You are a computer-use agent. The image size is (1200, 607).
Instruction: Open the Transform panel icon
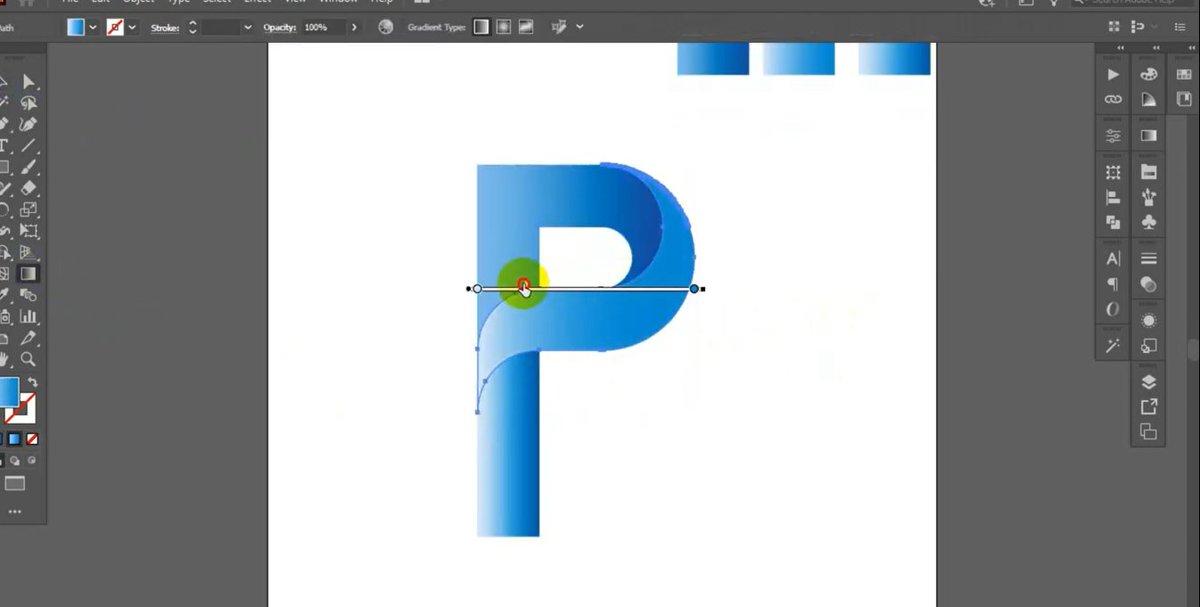[x=1113, y=173]
